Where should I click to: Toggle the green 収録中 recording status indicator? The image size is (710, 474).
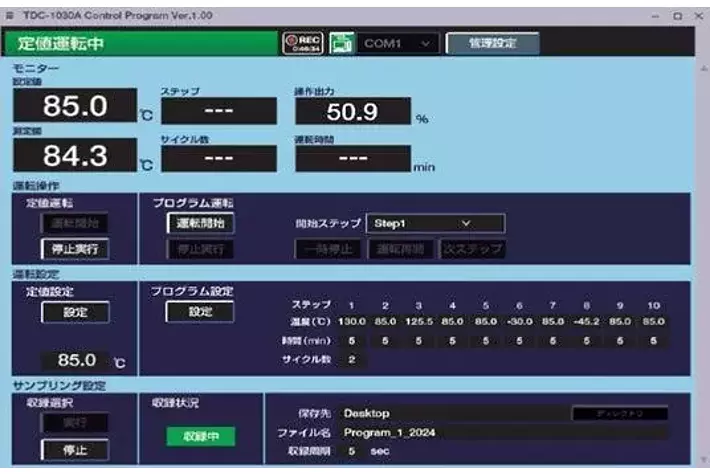click(201, 436)
